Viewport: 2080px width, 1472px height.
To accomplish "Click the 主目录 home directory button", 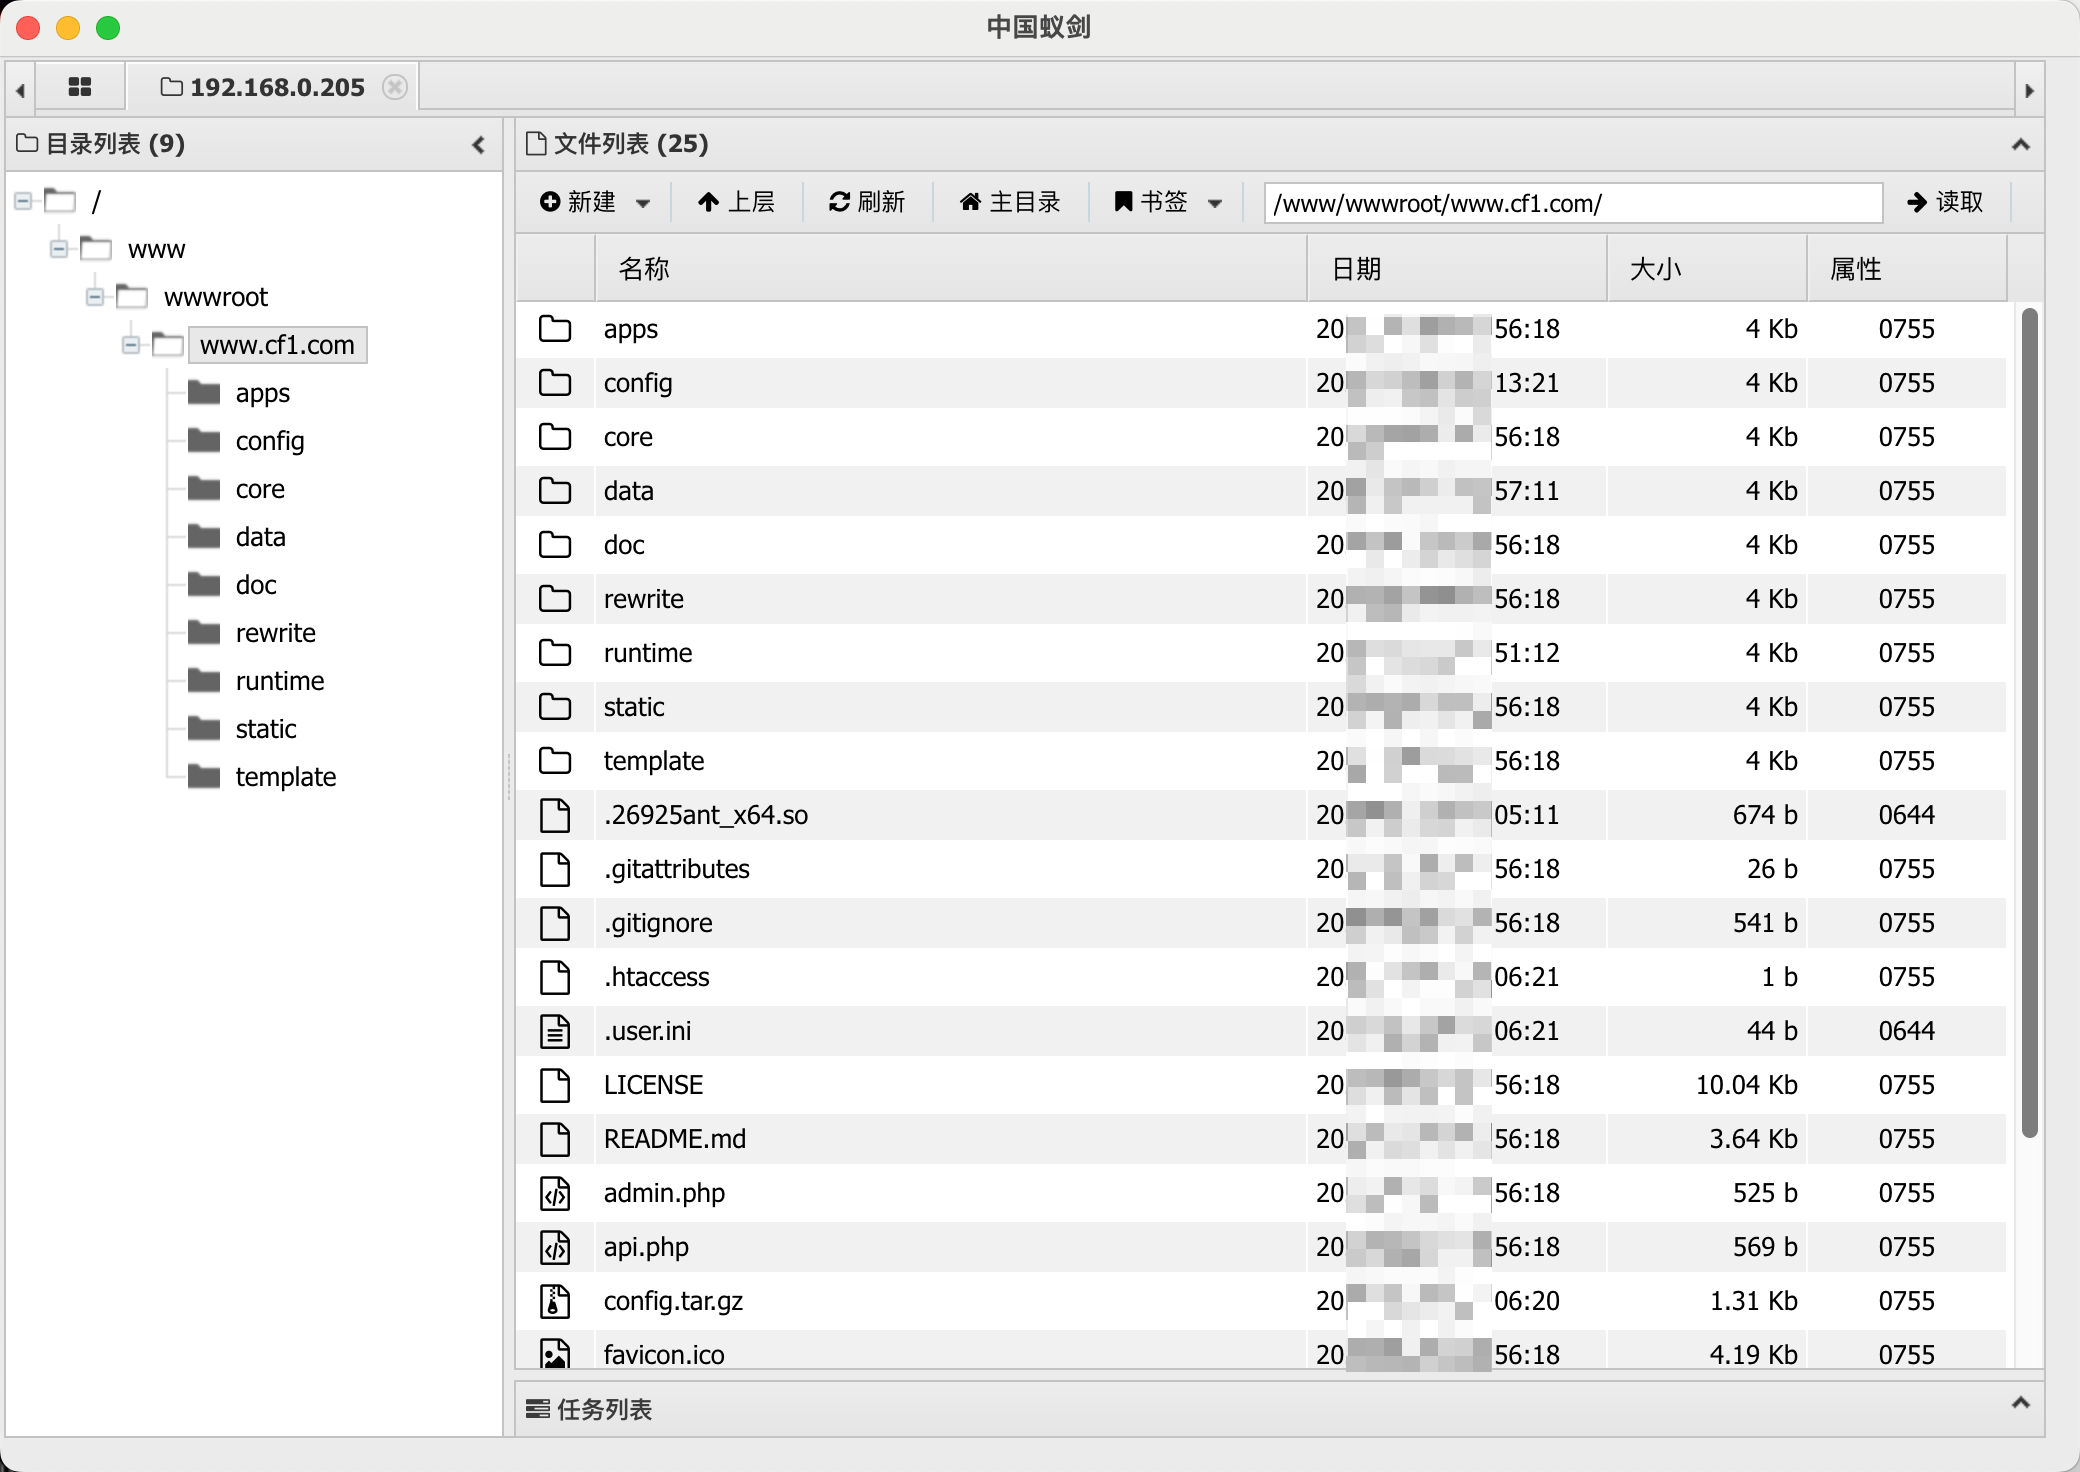I will (1010, 202).
